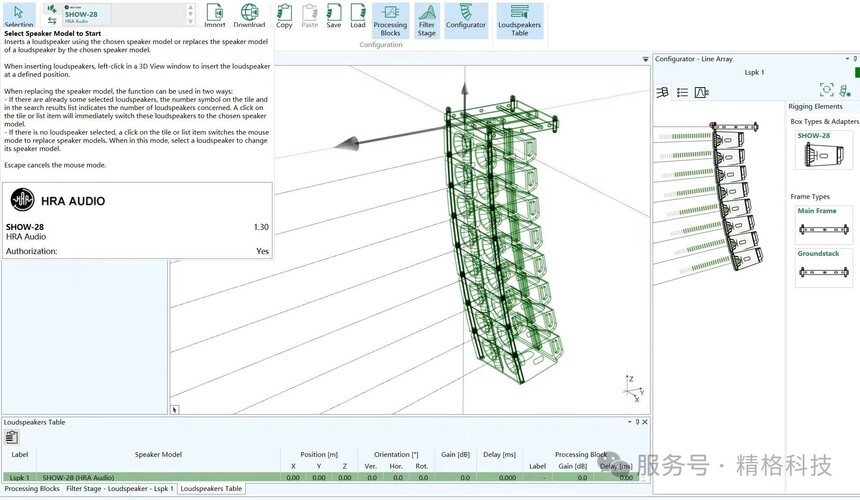Click the list view icon in Configurator
Image resolution: width=860 pixels, height=500 pixels.
(x=682, y=93)
